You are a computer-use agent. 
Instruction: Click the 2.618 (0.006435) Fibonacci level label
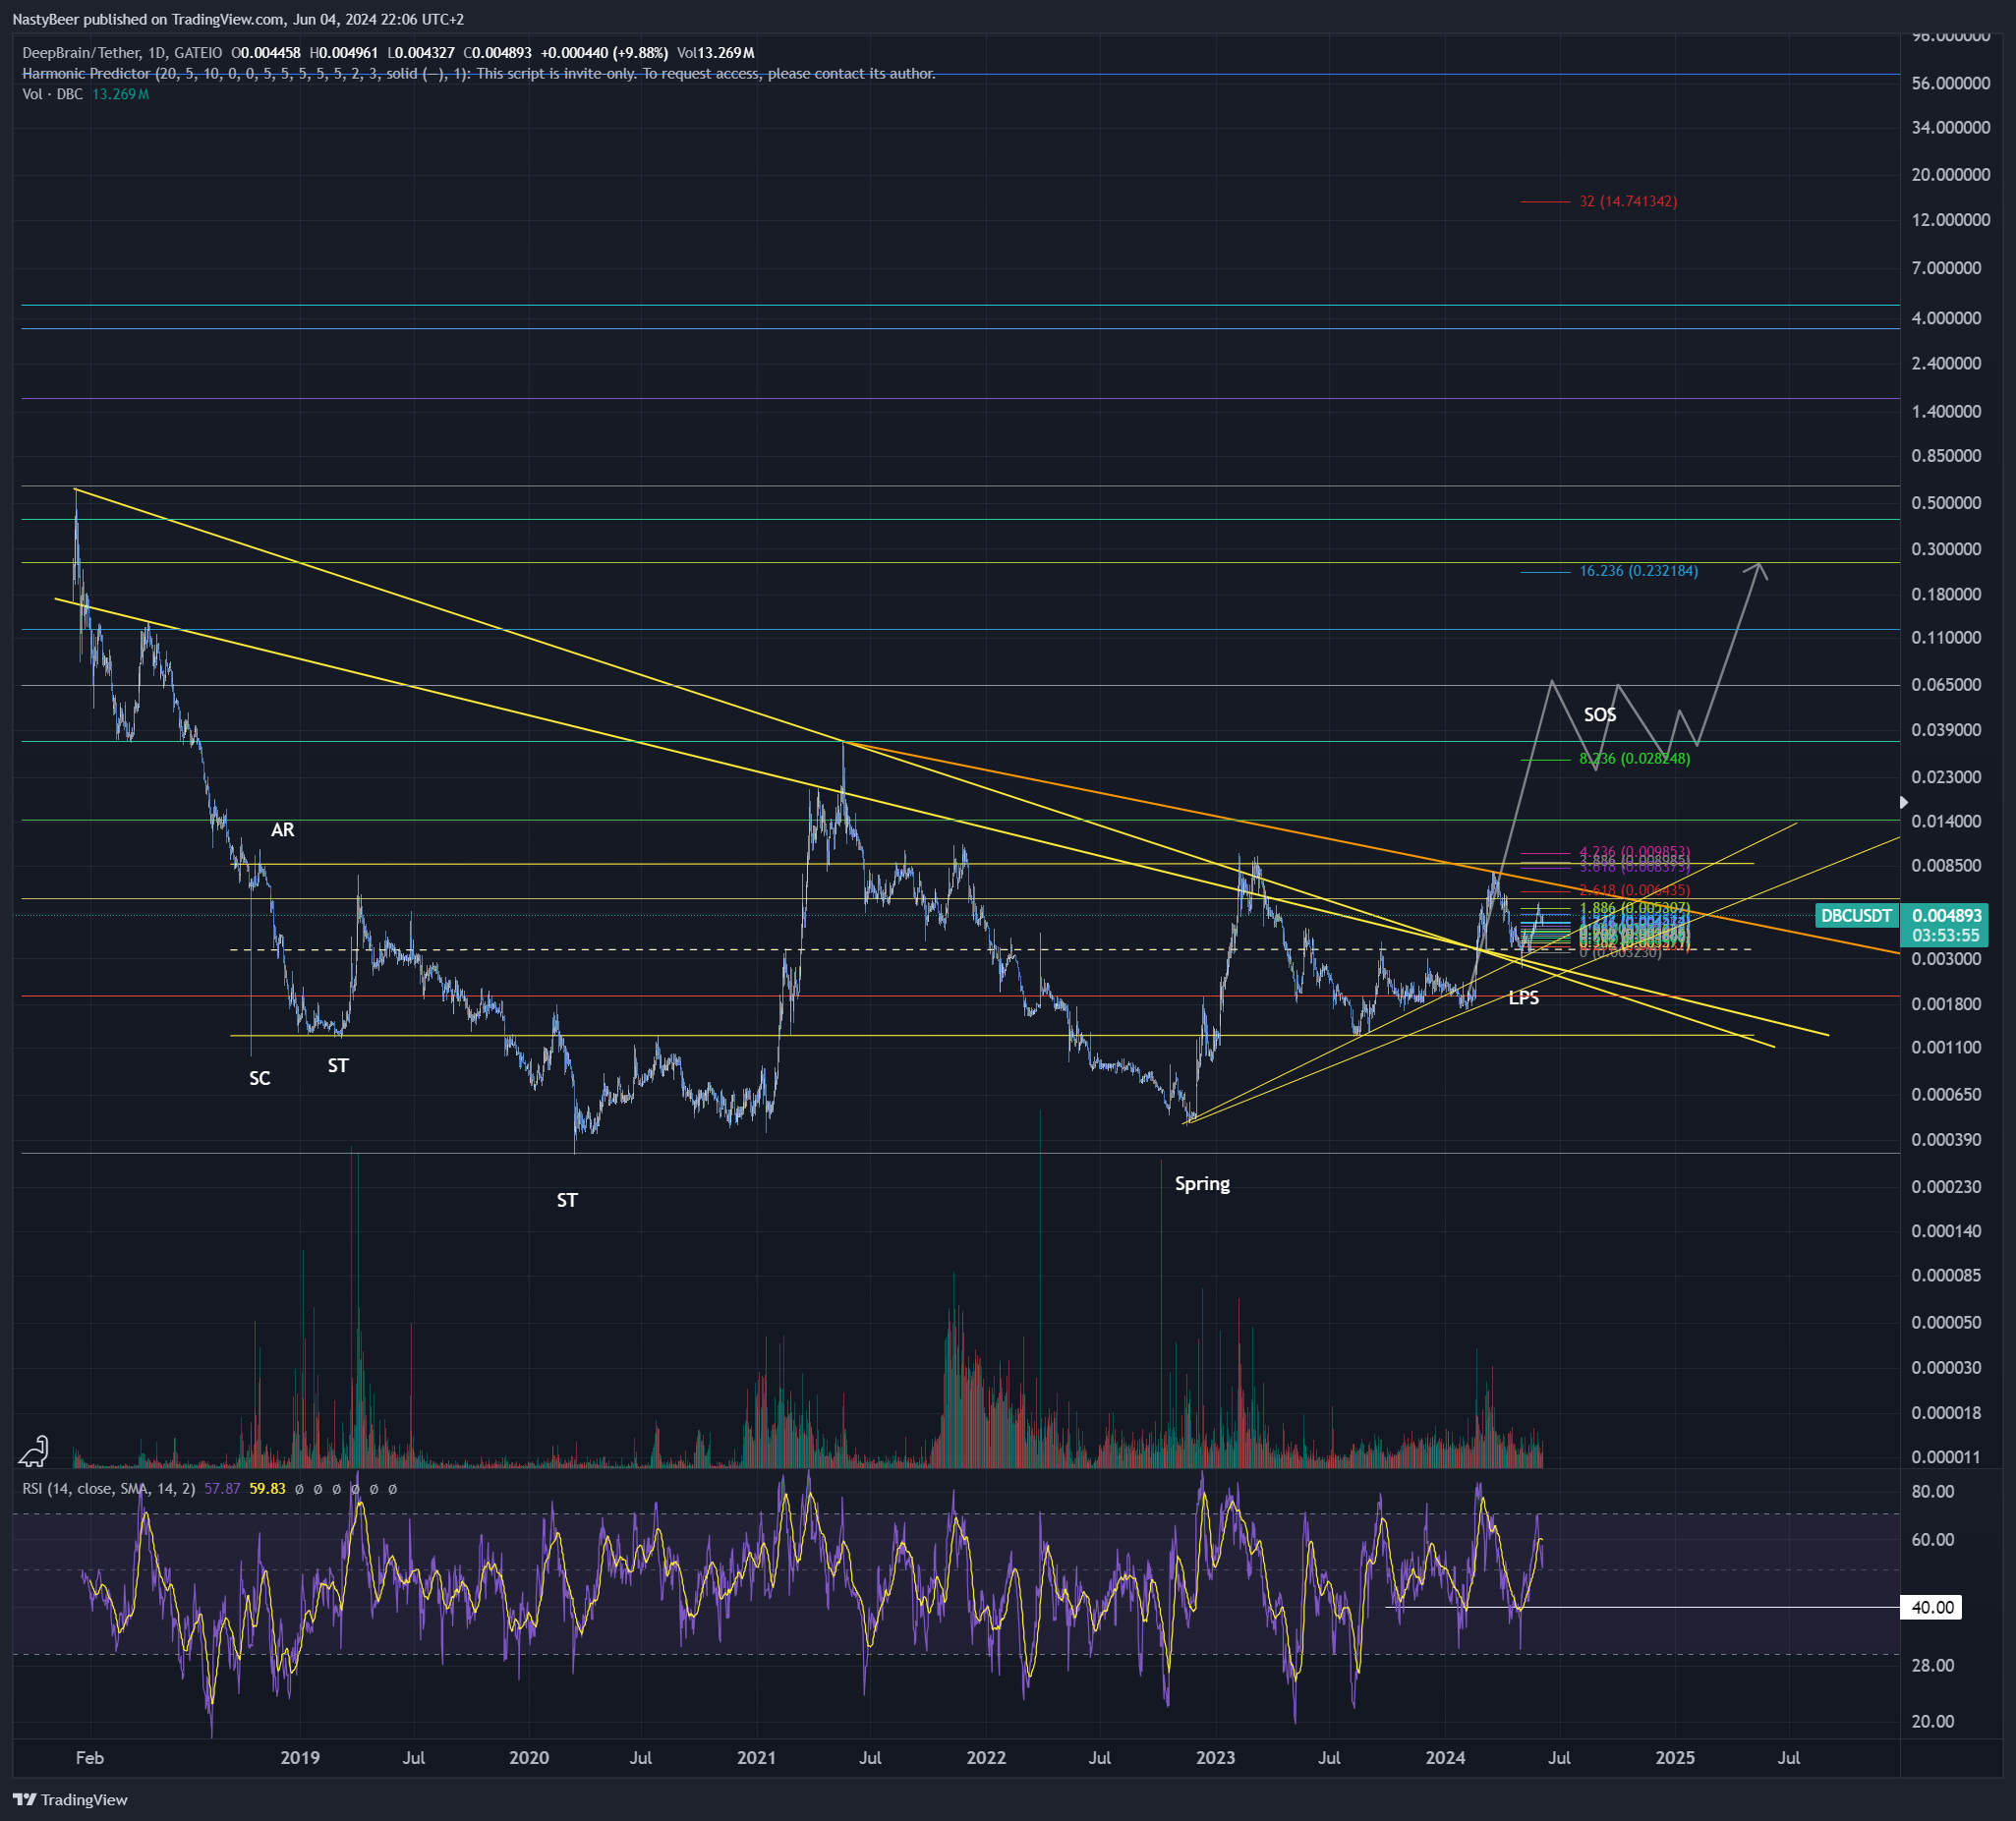click(1634, 890)
